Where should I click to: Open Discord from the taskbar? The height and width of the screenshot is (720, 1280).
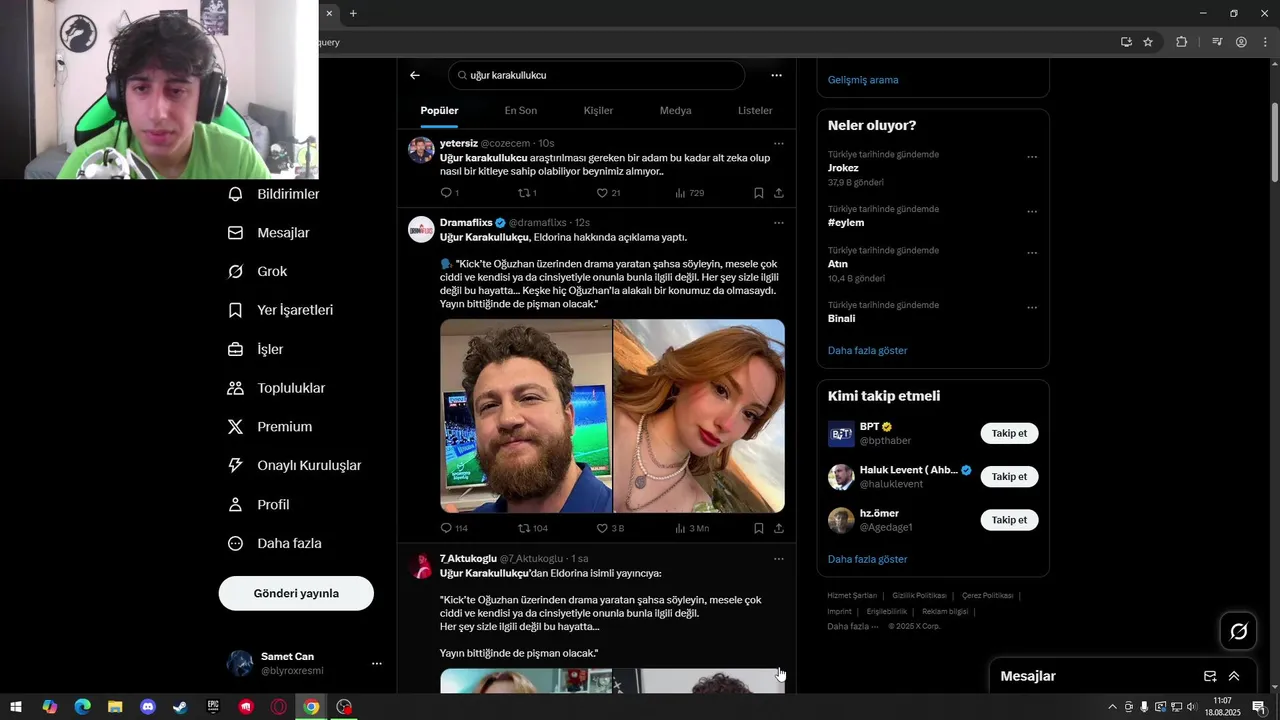148,707
